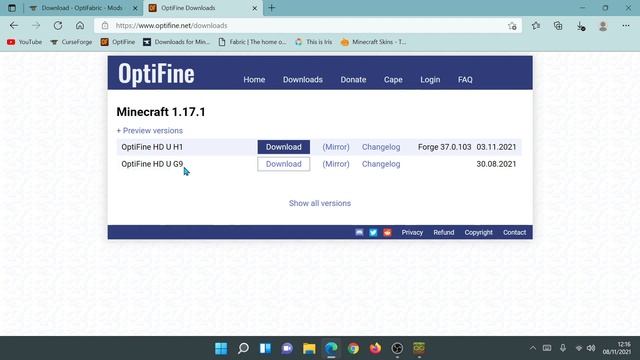Image resolution: width=640 pixels, height=360 pixels.
Task: Download OptiFine HD U G9
Action: [x=284, y=164]
